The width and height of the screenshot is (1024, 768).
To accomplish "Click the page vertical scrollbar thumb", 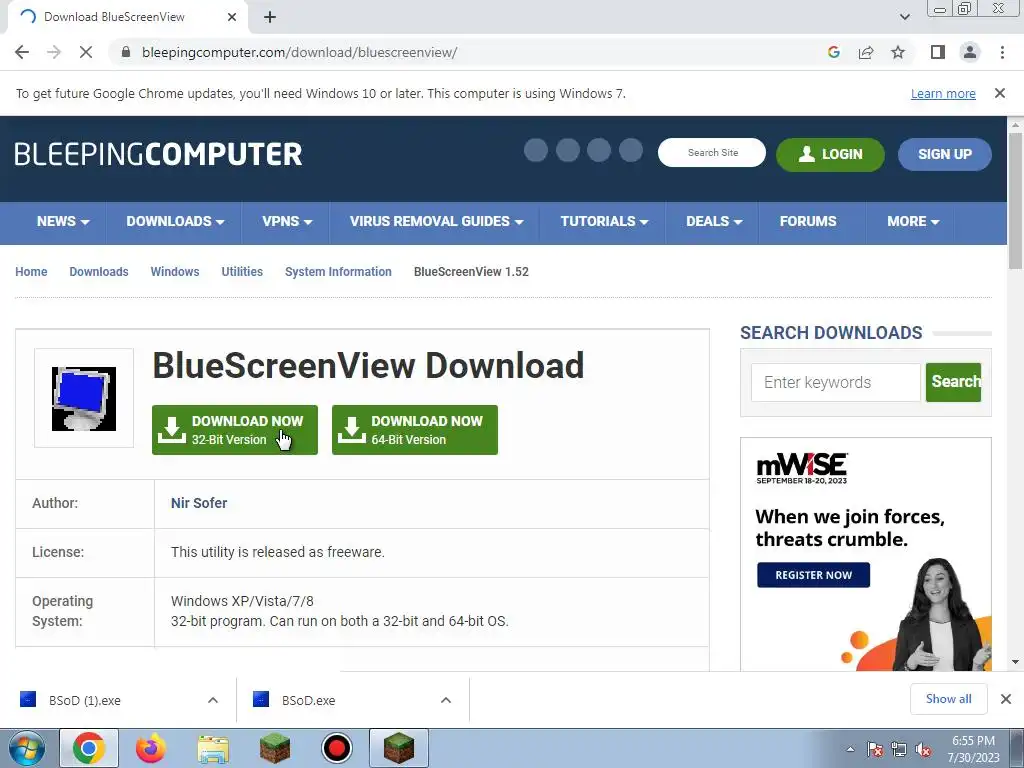I will click(x=1015, y=199).
